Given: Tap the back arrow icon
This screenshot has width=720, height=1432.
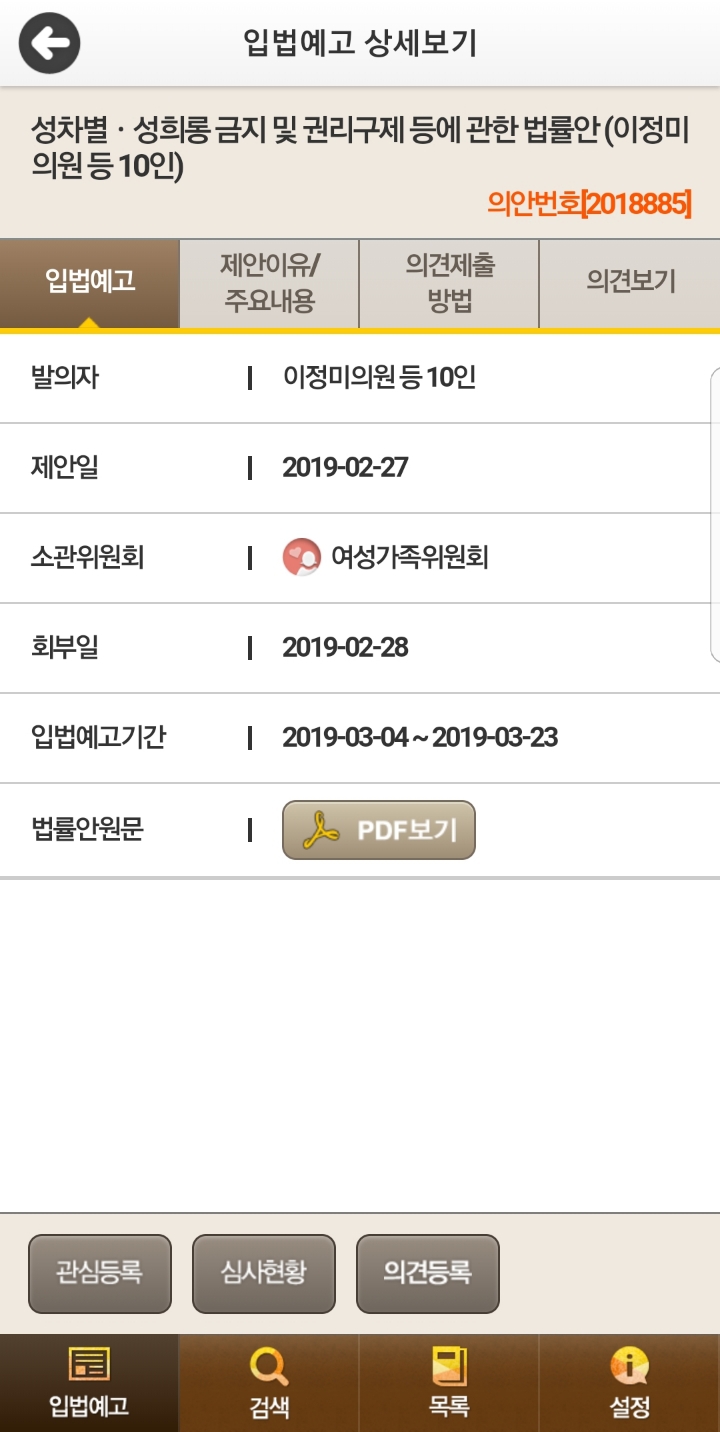Looking at the screenshot, I should point(49,43).
